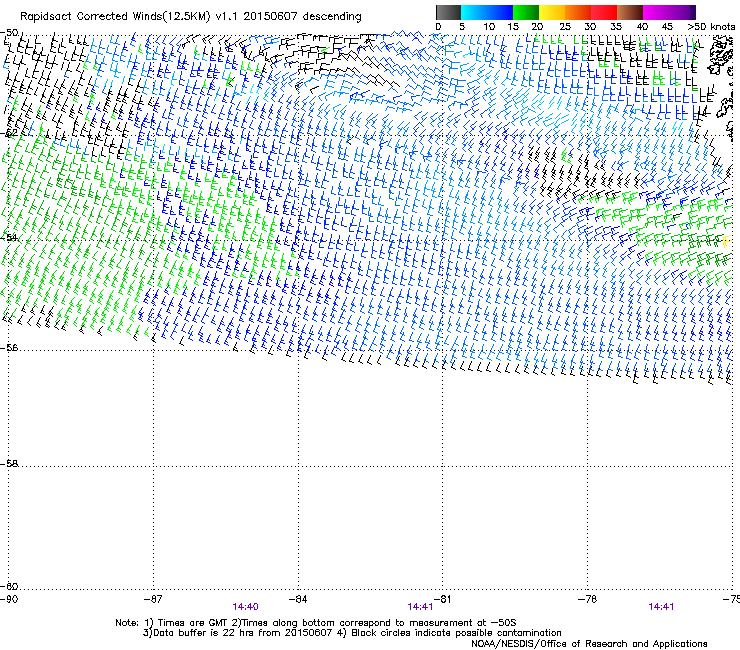Click legend scale label '25'
Screen dimensions: 740x650
pyautogui.click(x=565, y=27)
